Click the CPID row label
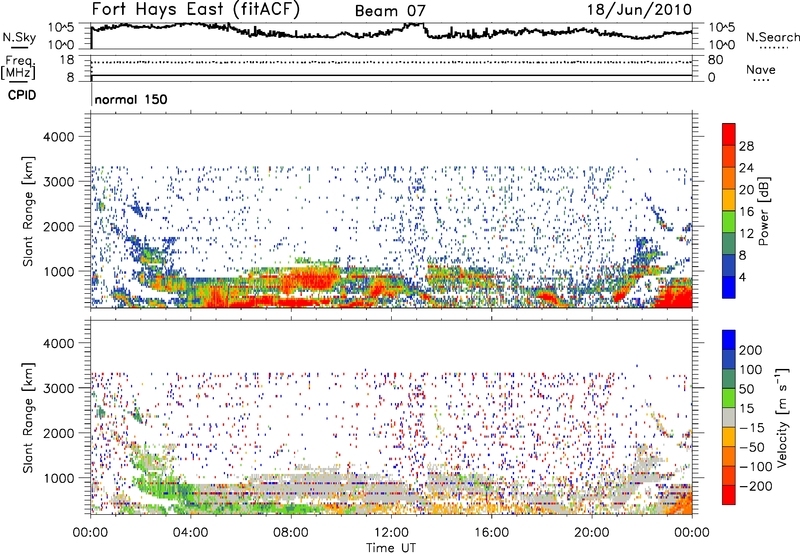The width and height of the screenshot is (800, 554). click(x=22, y=95)
